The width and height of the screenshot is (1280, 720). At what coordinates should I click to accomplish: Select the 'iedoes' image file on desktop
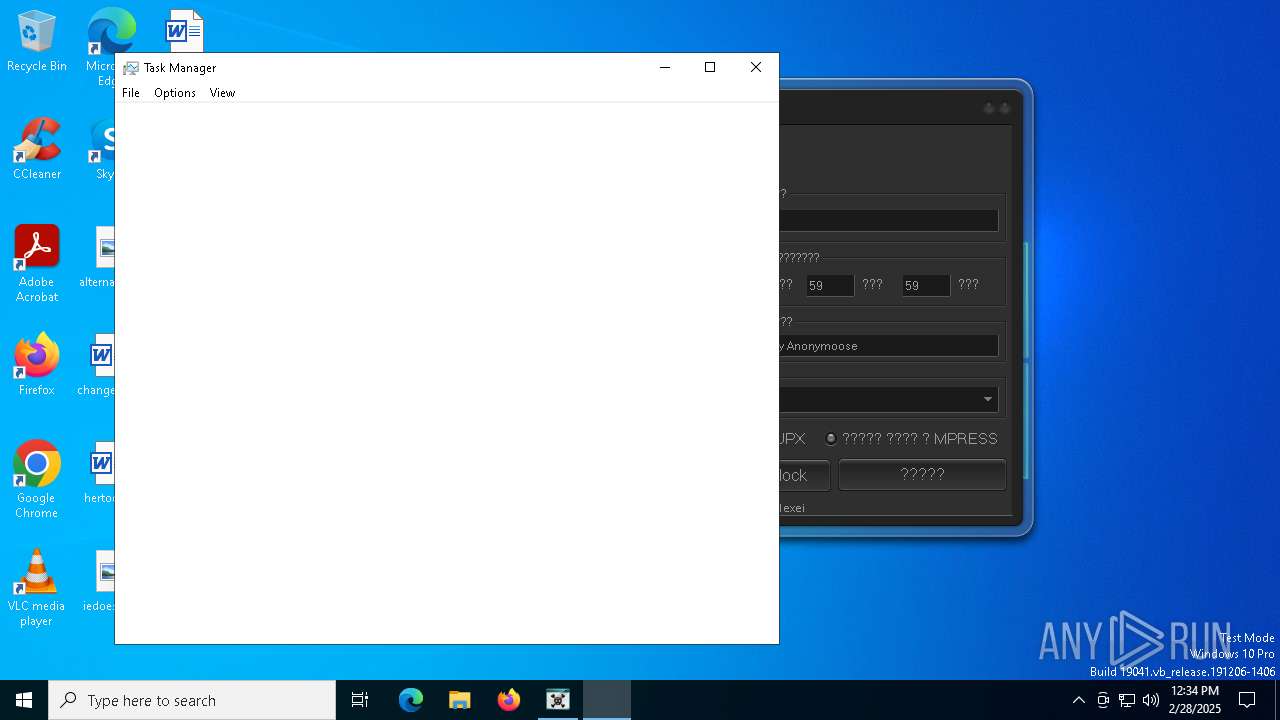coord(100,581)
